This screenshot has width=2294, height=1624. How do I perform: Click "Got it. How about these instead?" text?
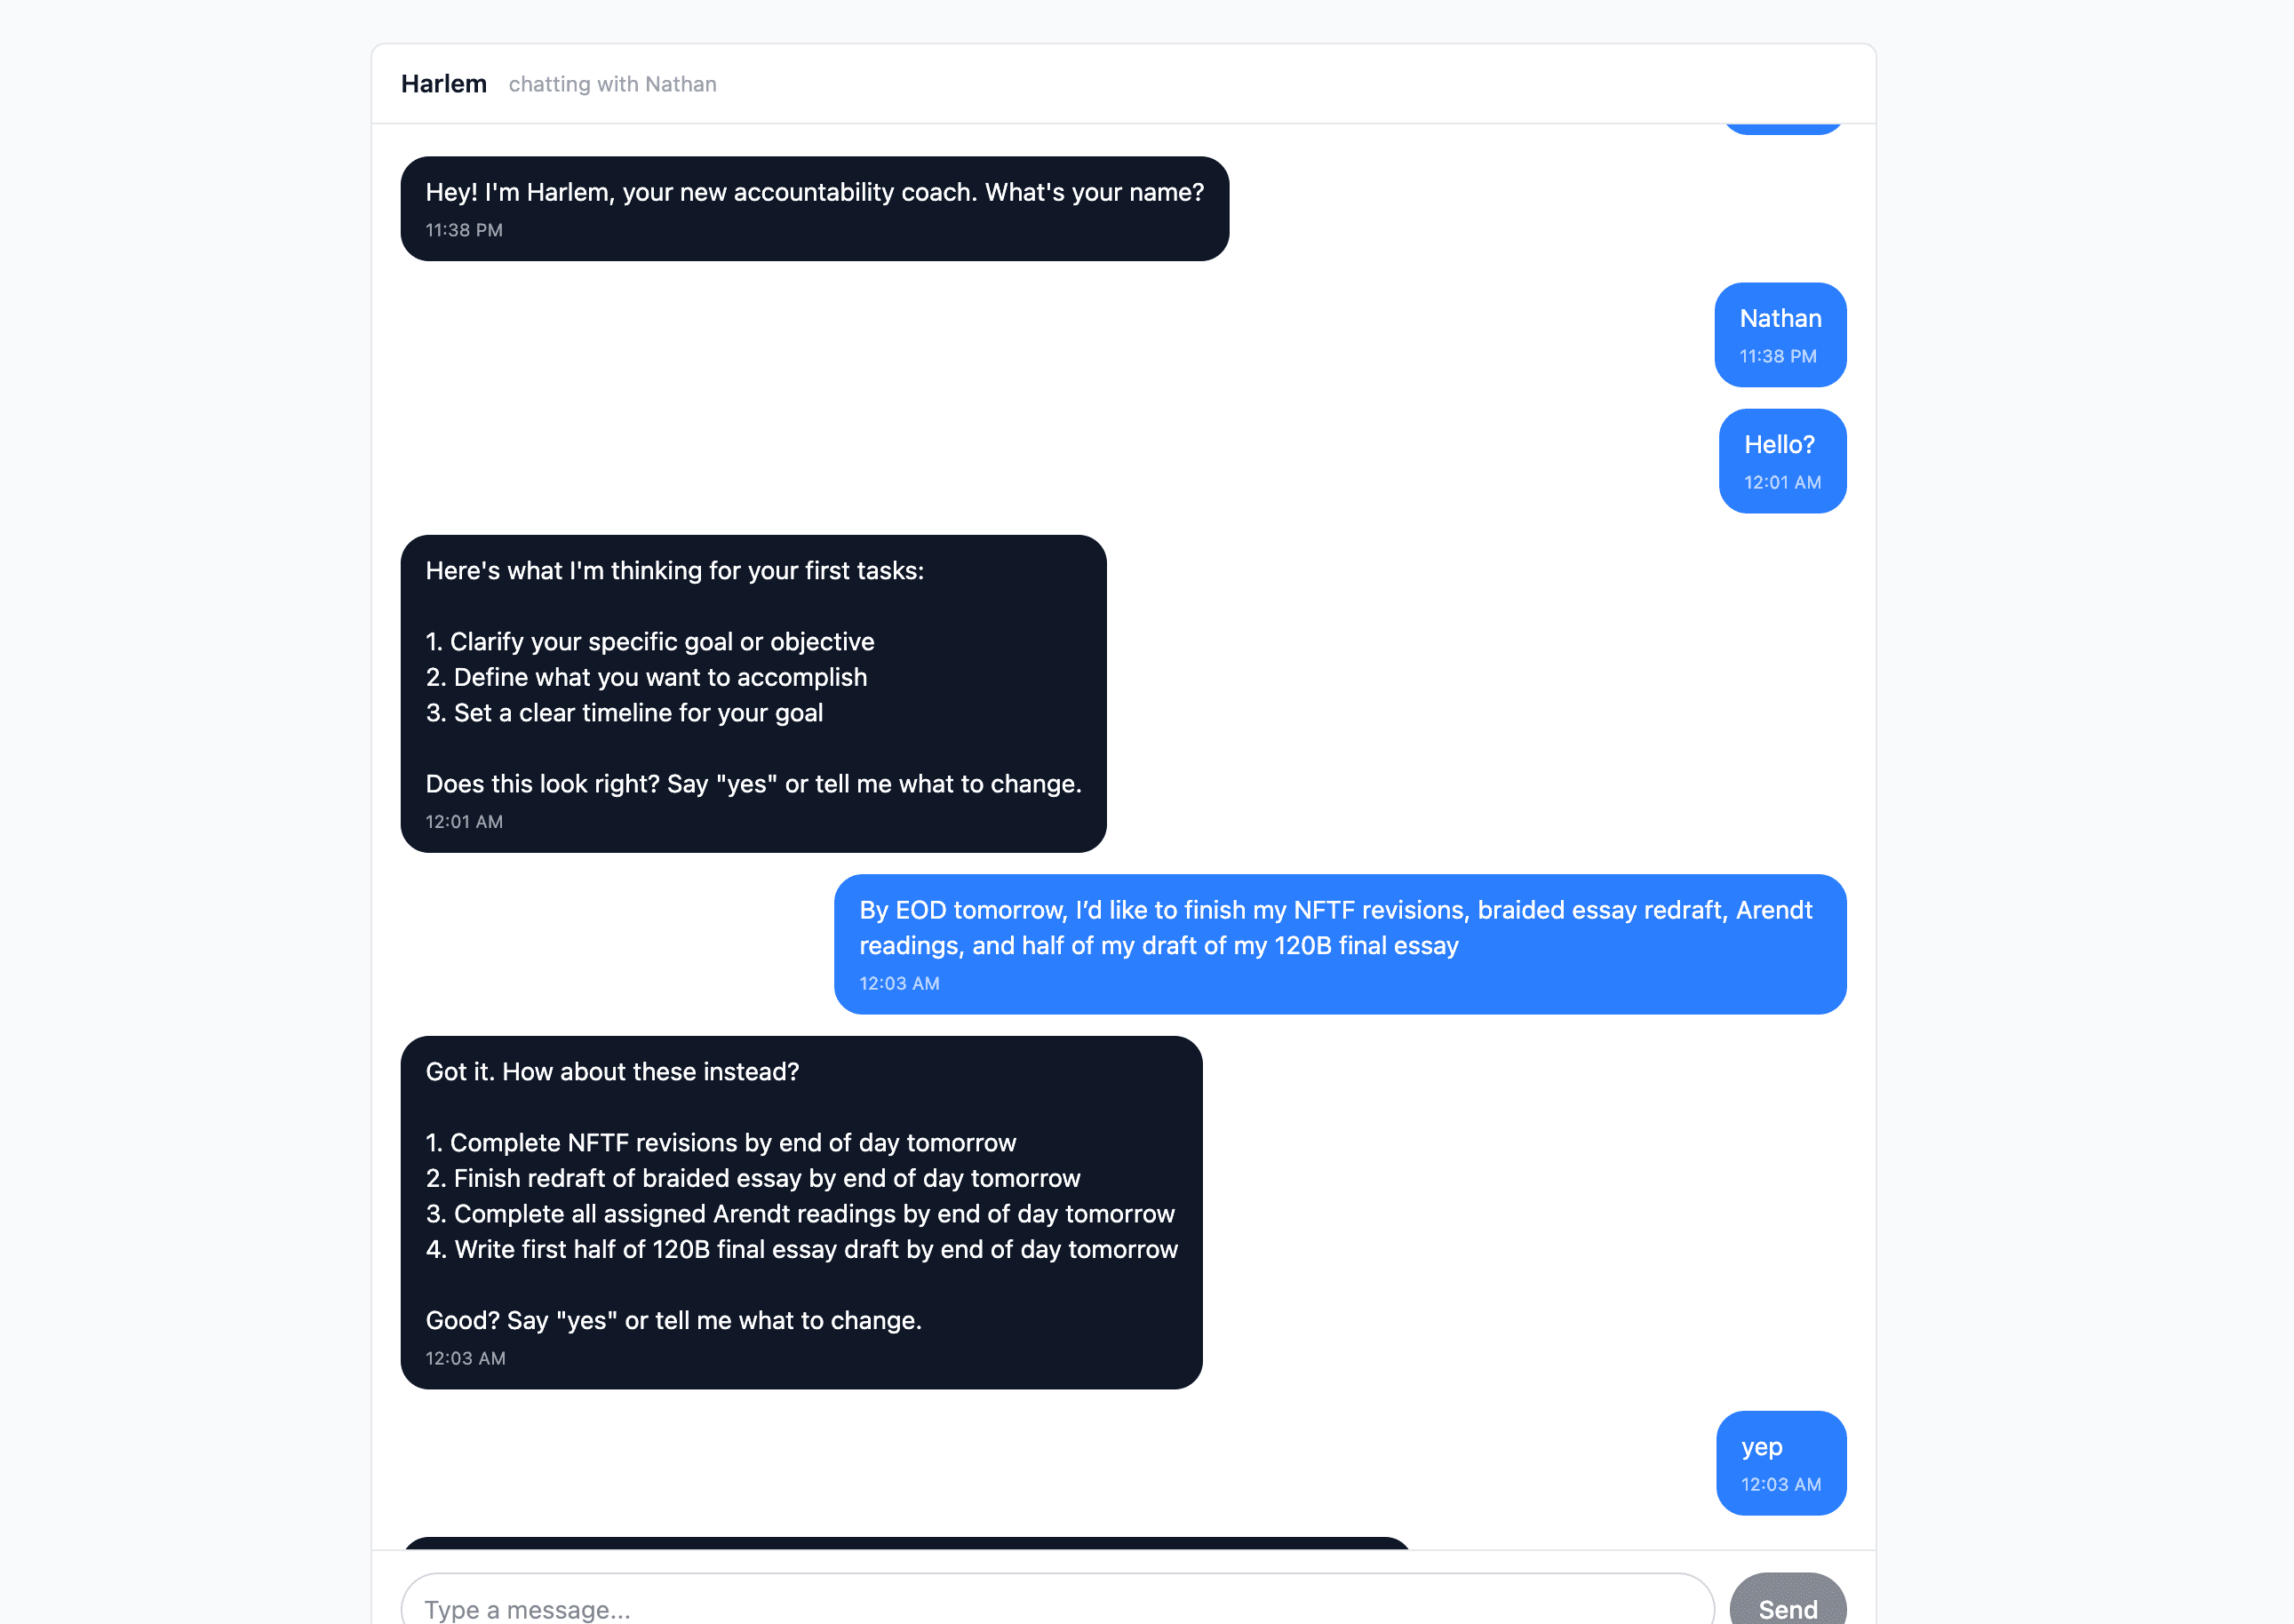click(x=612, y=1072)
